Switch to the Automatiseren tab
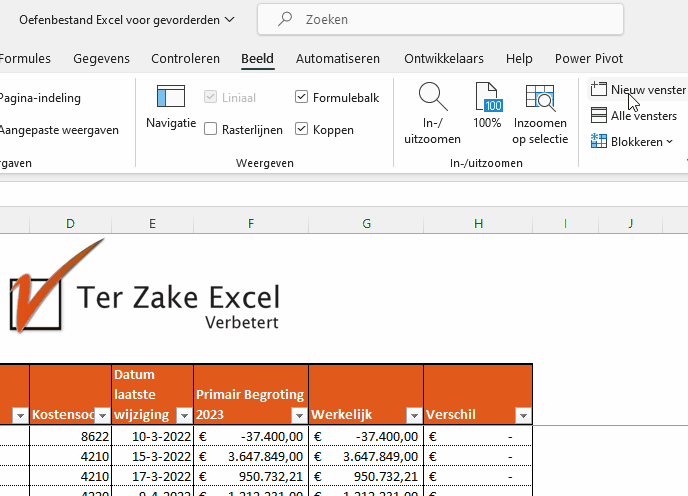 click(x=338, y=59)
